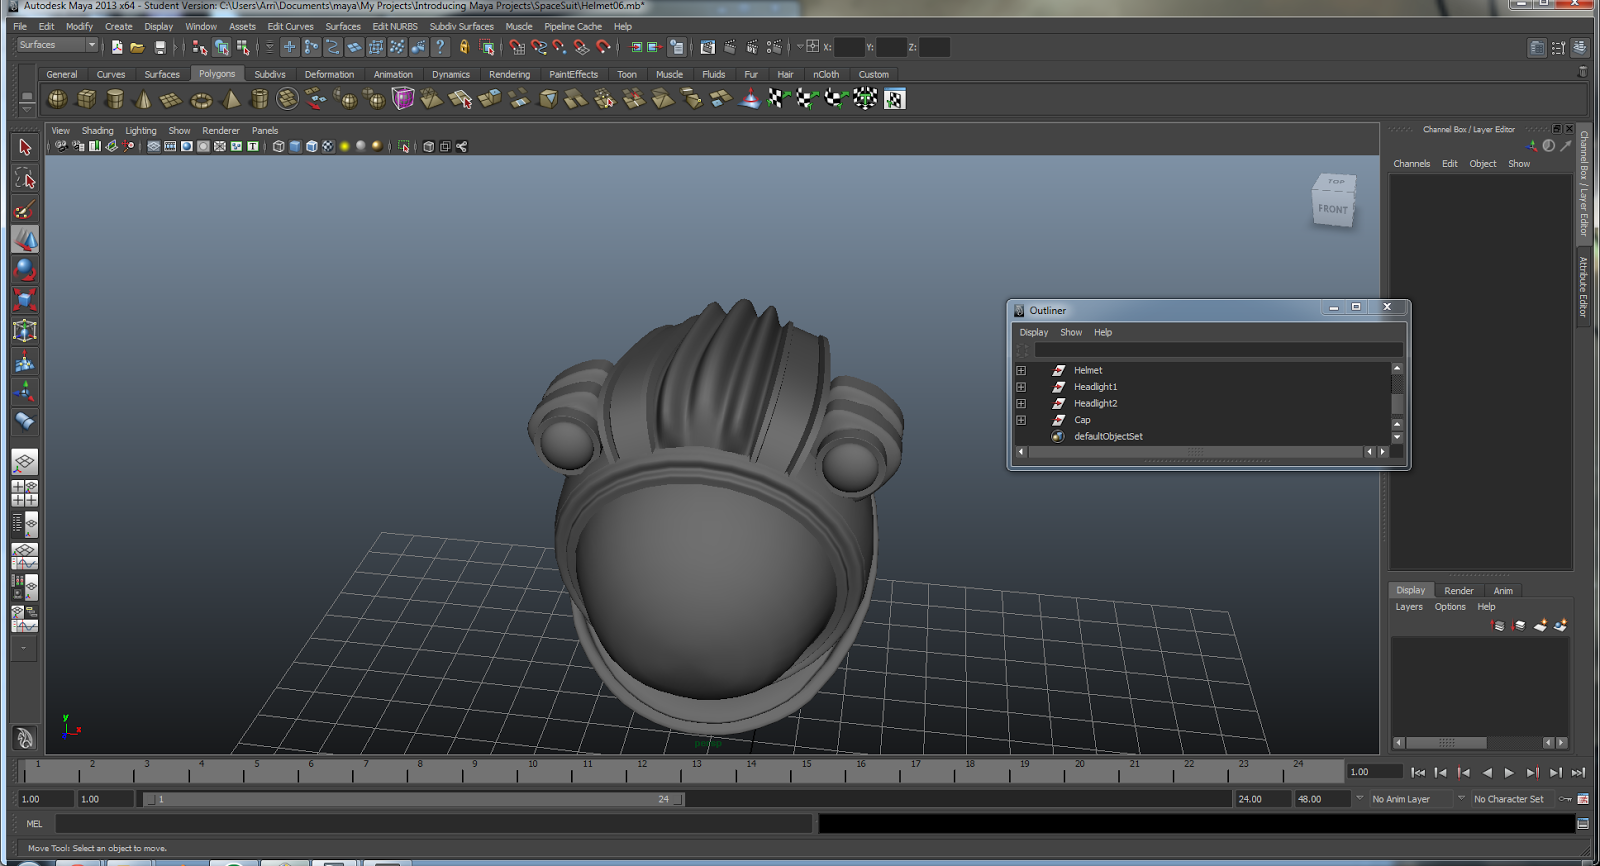Switch to the Polygons shelf tab
Viewport: 1600px width, 866px height.
pyautogui.click(x=217, y=74)
